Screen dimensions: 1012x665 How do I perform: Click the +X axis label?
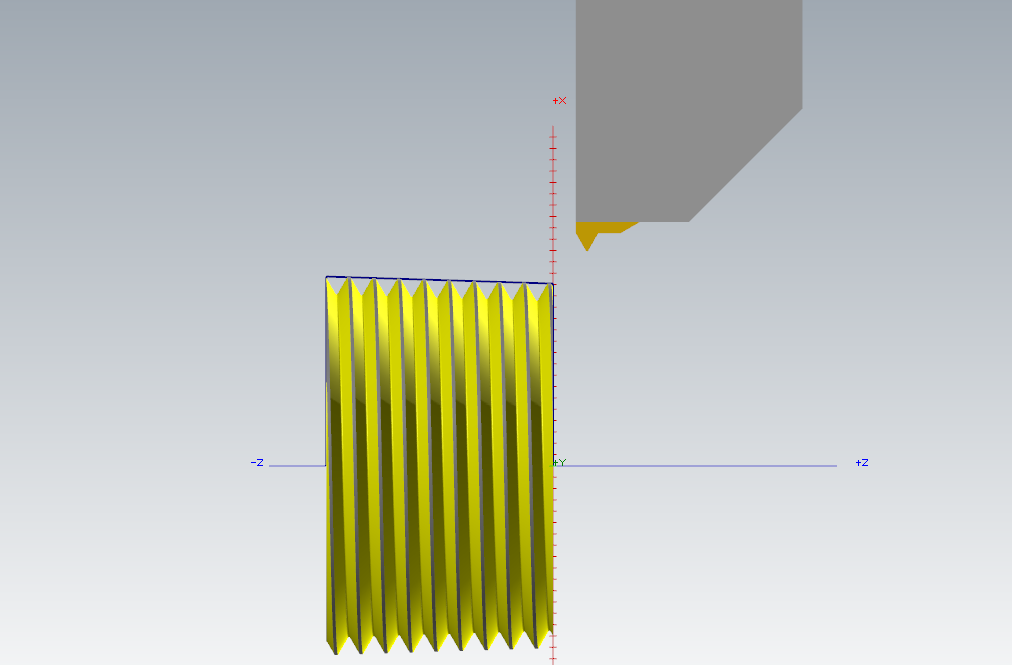pos(560,101)
